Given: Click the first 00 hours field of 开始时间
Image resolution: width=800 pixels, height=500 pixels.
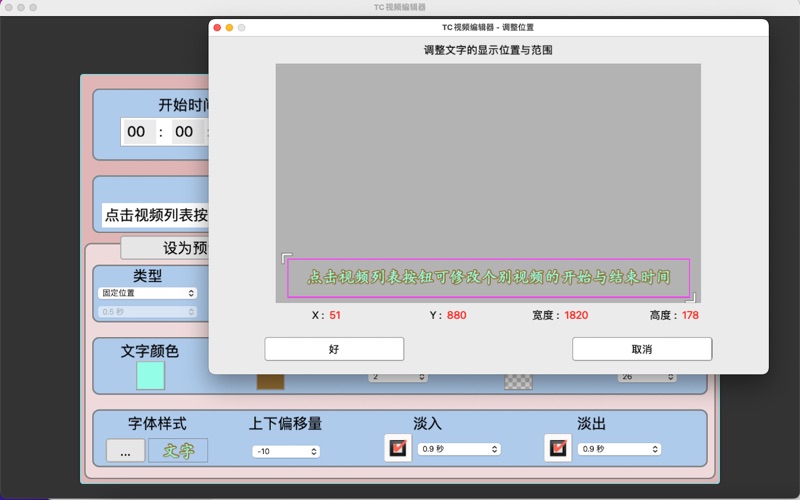Looking at the screenshot, I should [137, 132].
